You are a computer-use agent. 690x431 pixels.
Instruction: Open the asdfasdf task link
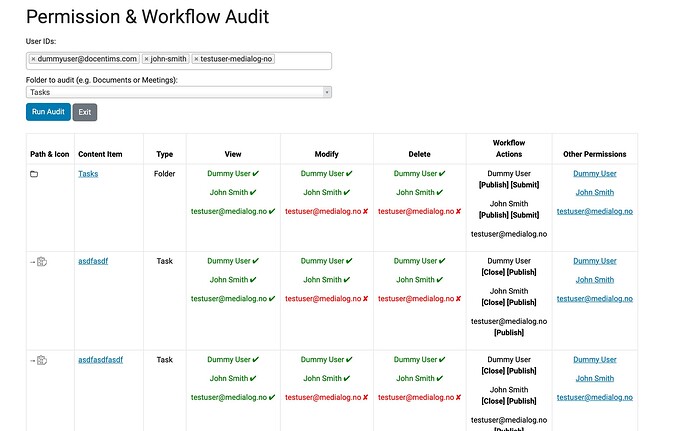(x=93, y=261)
